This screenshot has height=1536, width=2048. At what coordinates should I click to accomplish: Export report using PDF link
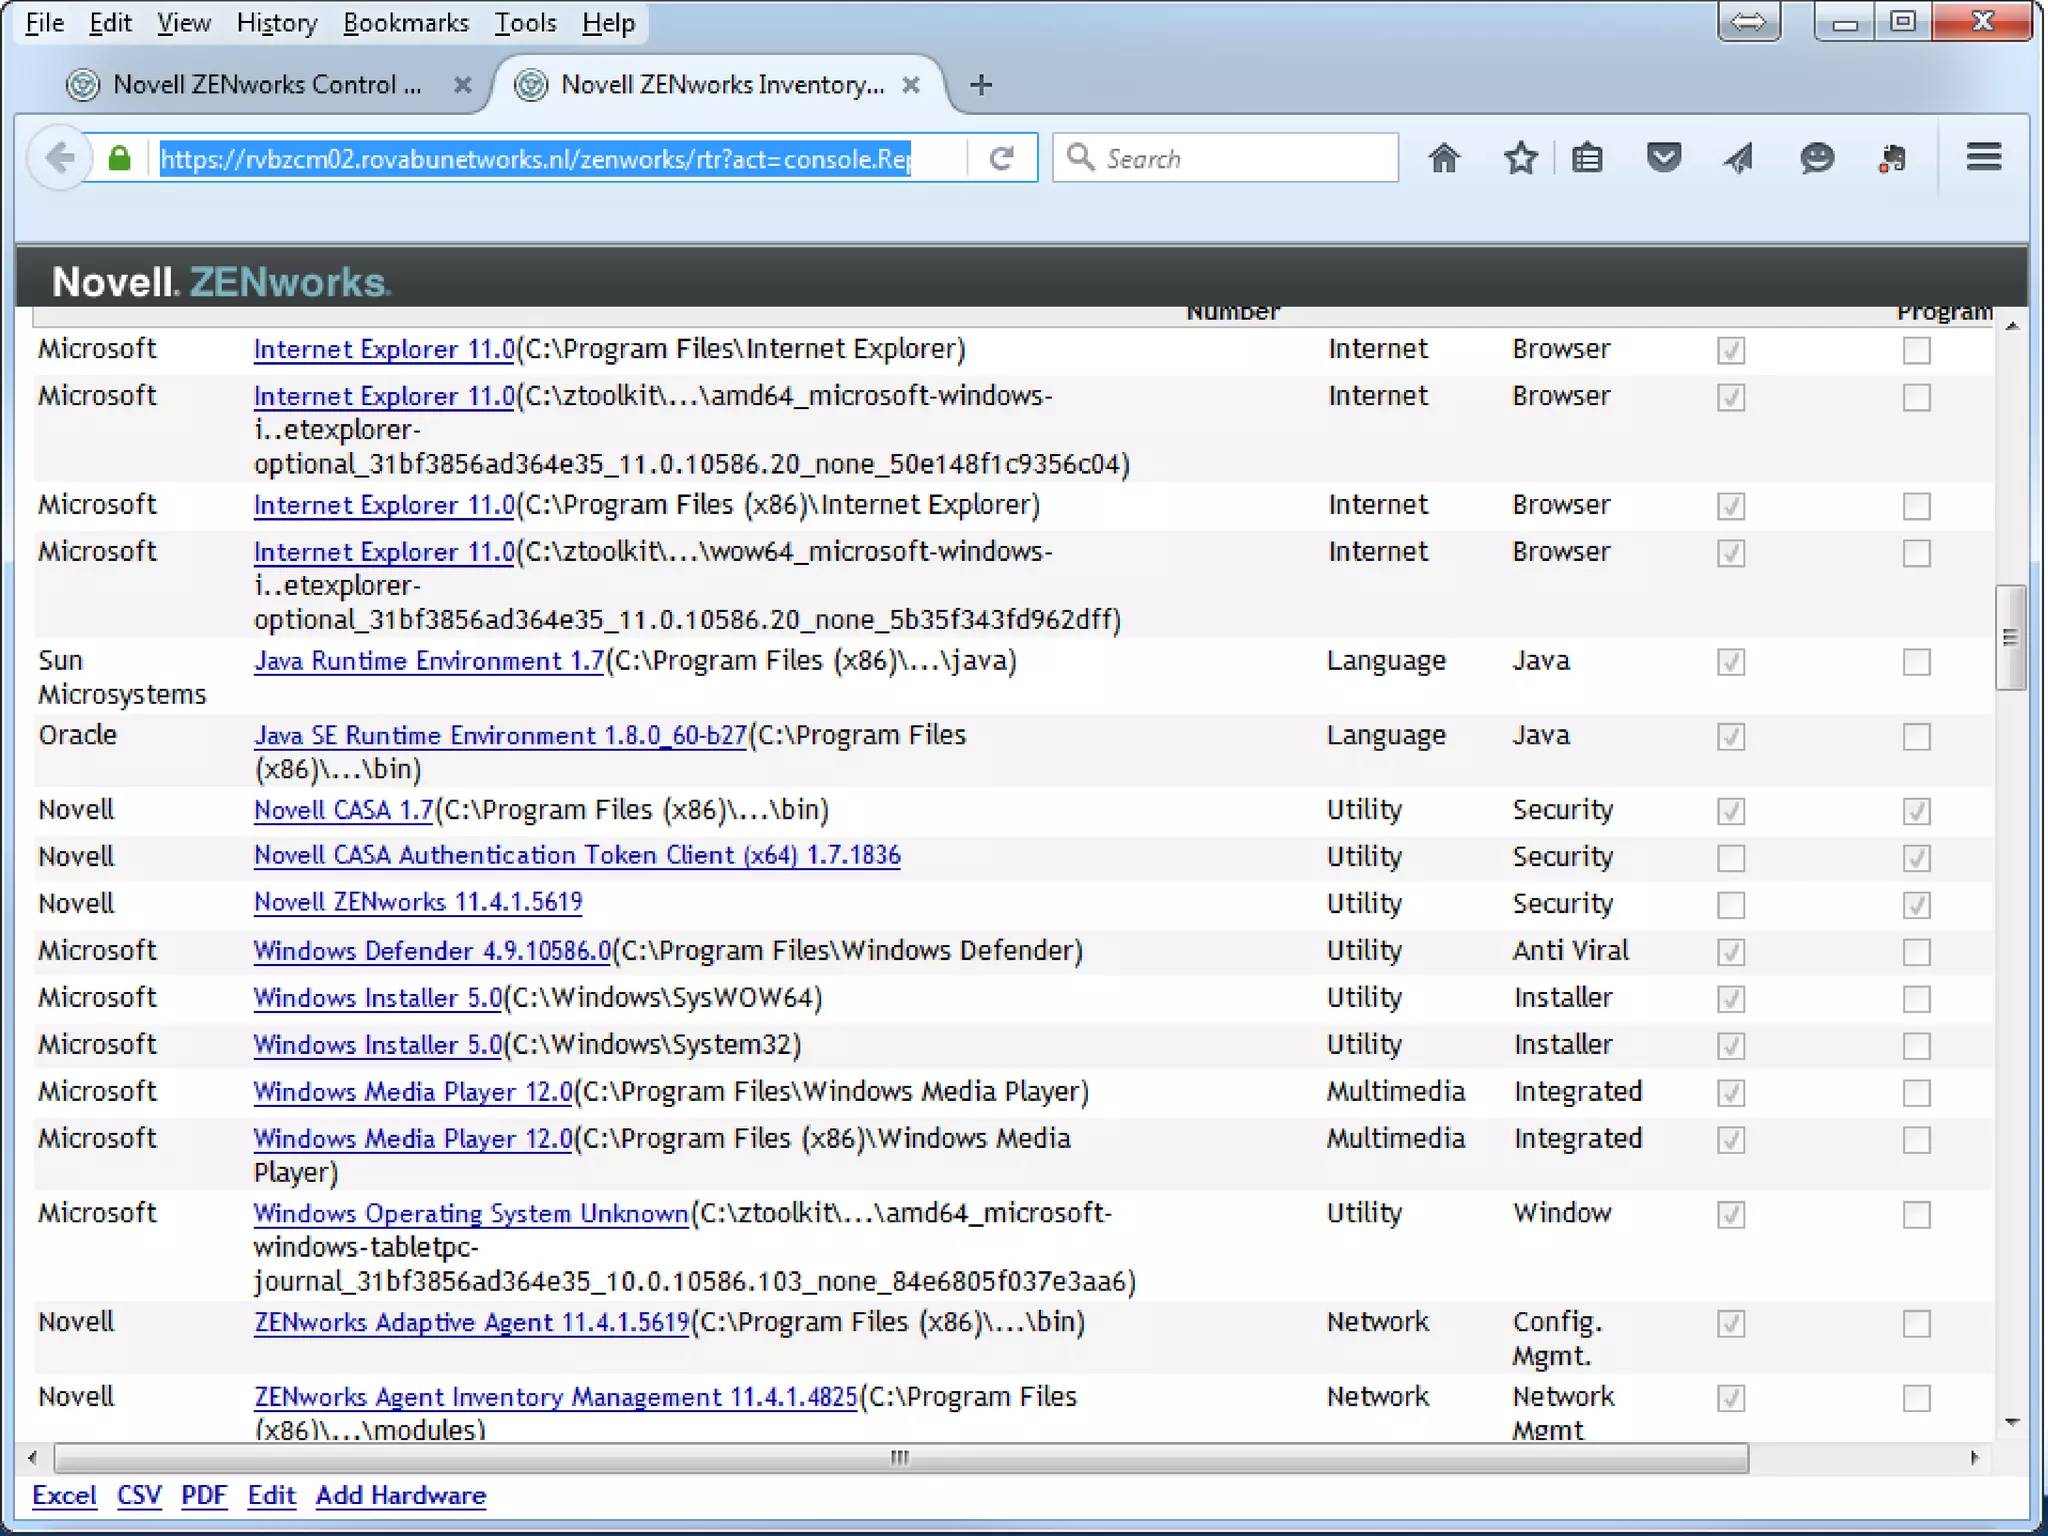click(x=204, y=1496)
